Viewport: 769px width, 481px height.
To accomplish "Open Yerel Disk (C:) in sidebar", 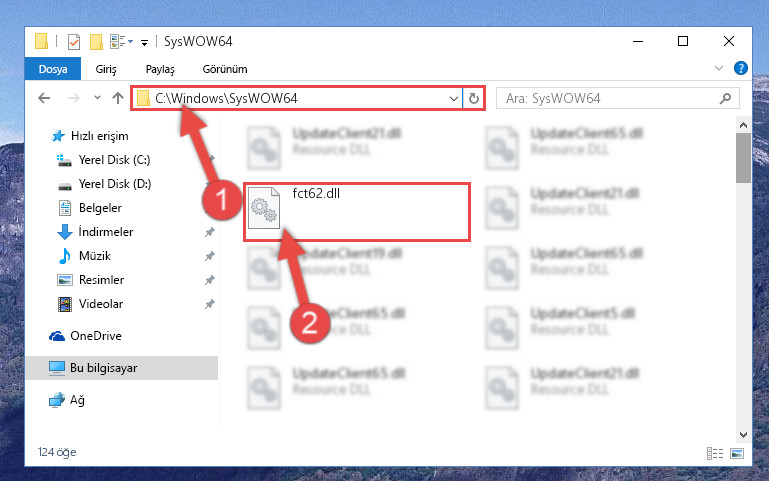I will 114,160.
